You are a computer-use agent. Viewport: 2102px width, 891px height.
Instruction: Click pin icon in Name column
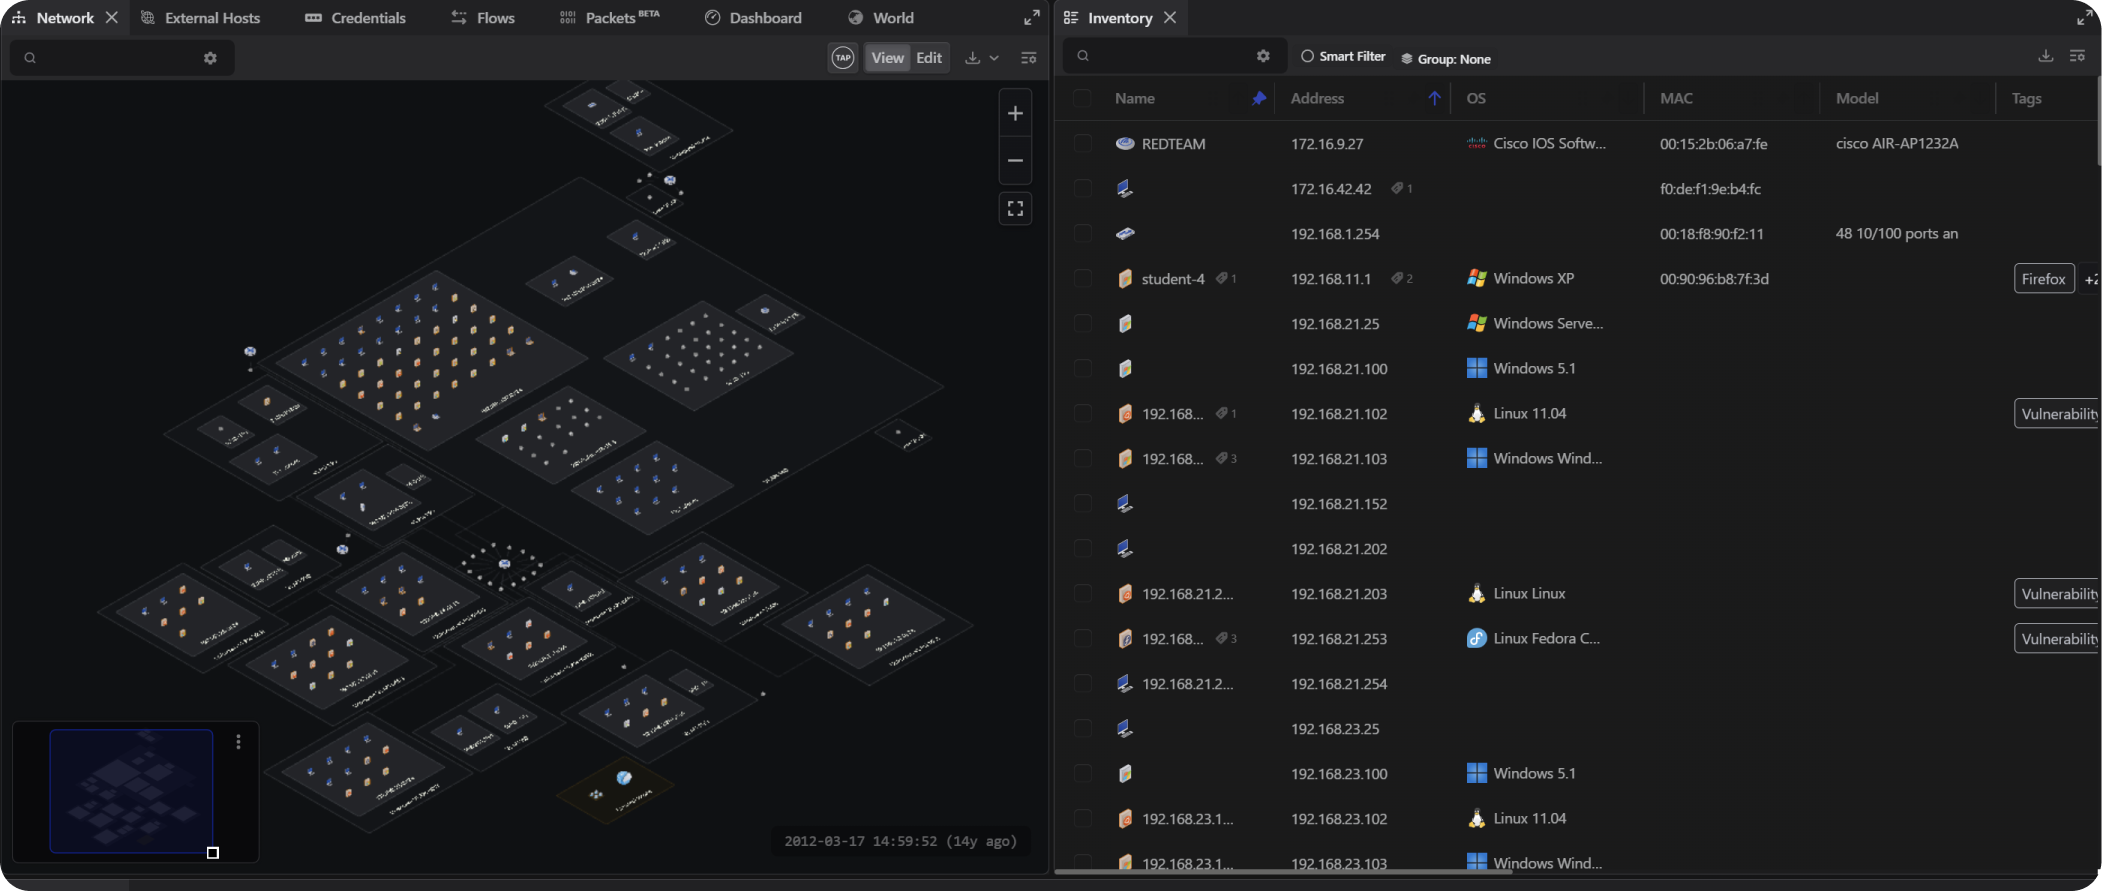point(1258,98)
